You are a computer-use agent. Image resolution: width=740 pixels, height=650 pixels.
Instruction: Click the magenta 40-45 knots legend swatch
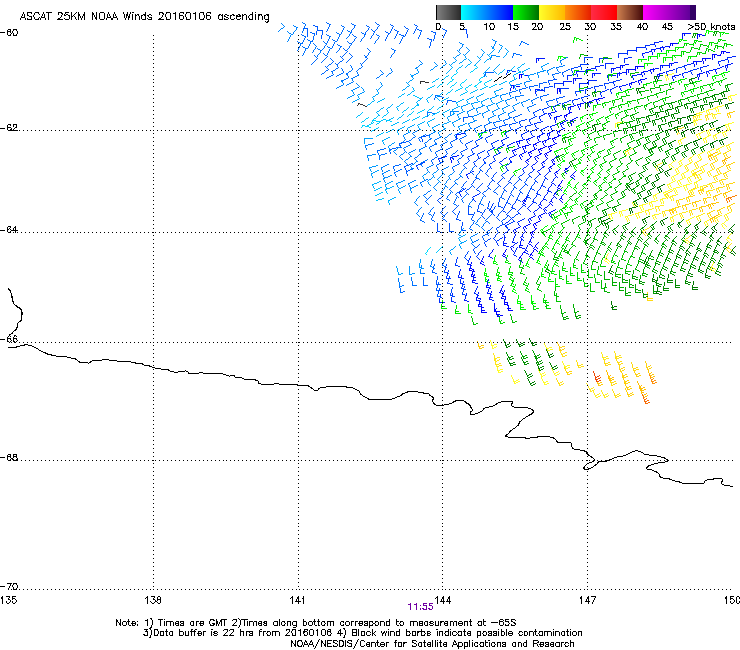[x=656, y=12]
